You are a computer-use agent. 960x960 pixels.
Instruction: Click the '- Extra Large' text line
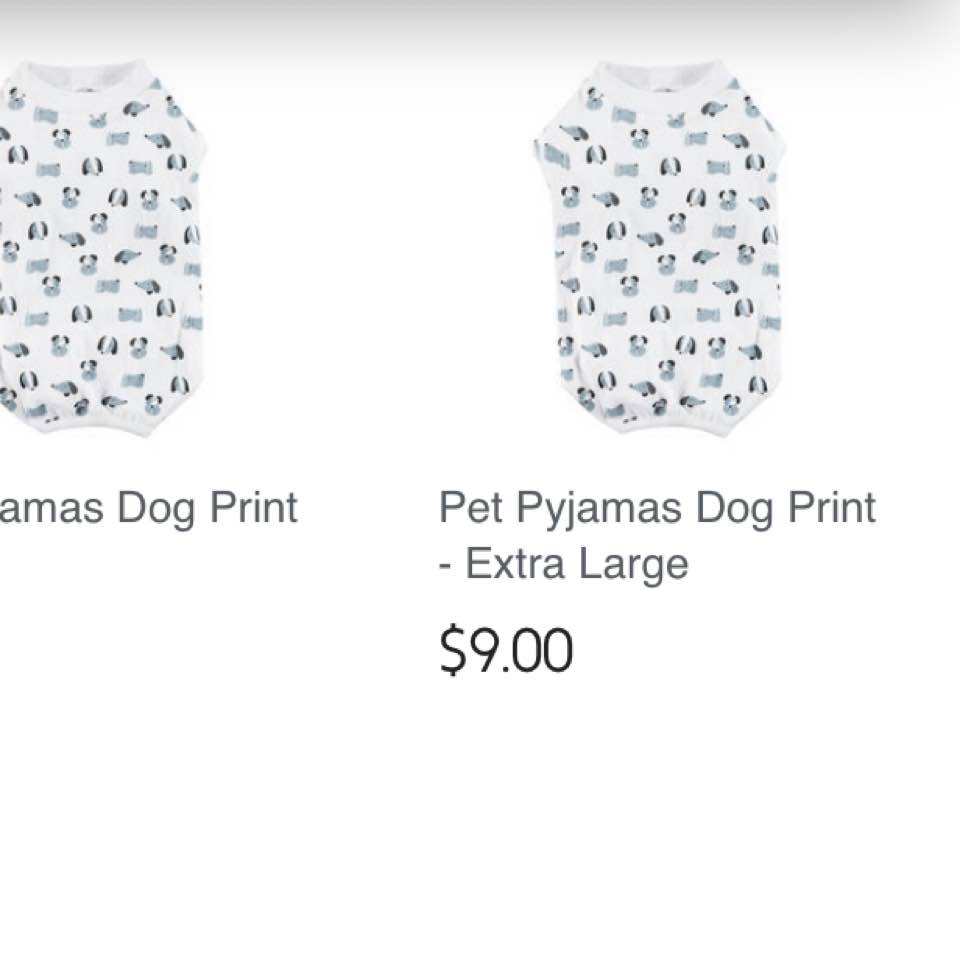tap(564, 564)
